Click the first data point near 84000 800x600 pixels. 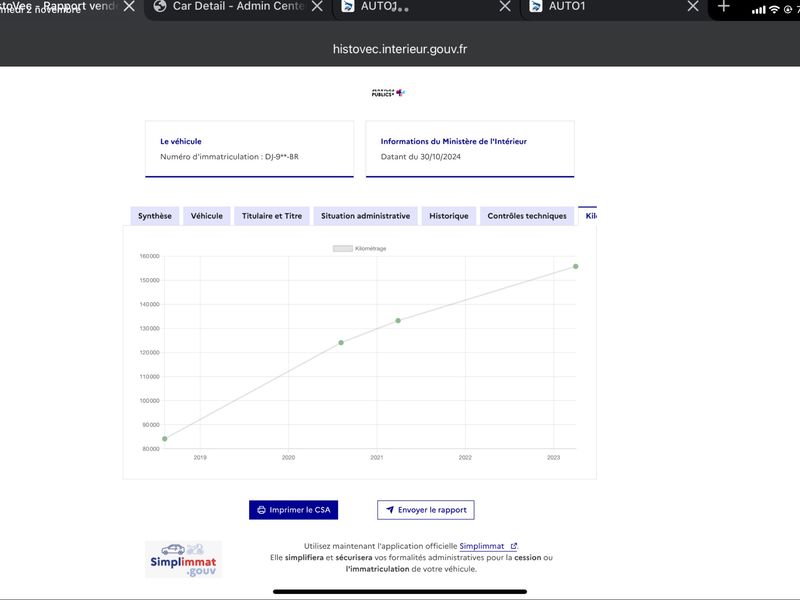tap(165, 439)
